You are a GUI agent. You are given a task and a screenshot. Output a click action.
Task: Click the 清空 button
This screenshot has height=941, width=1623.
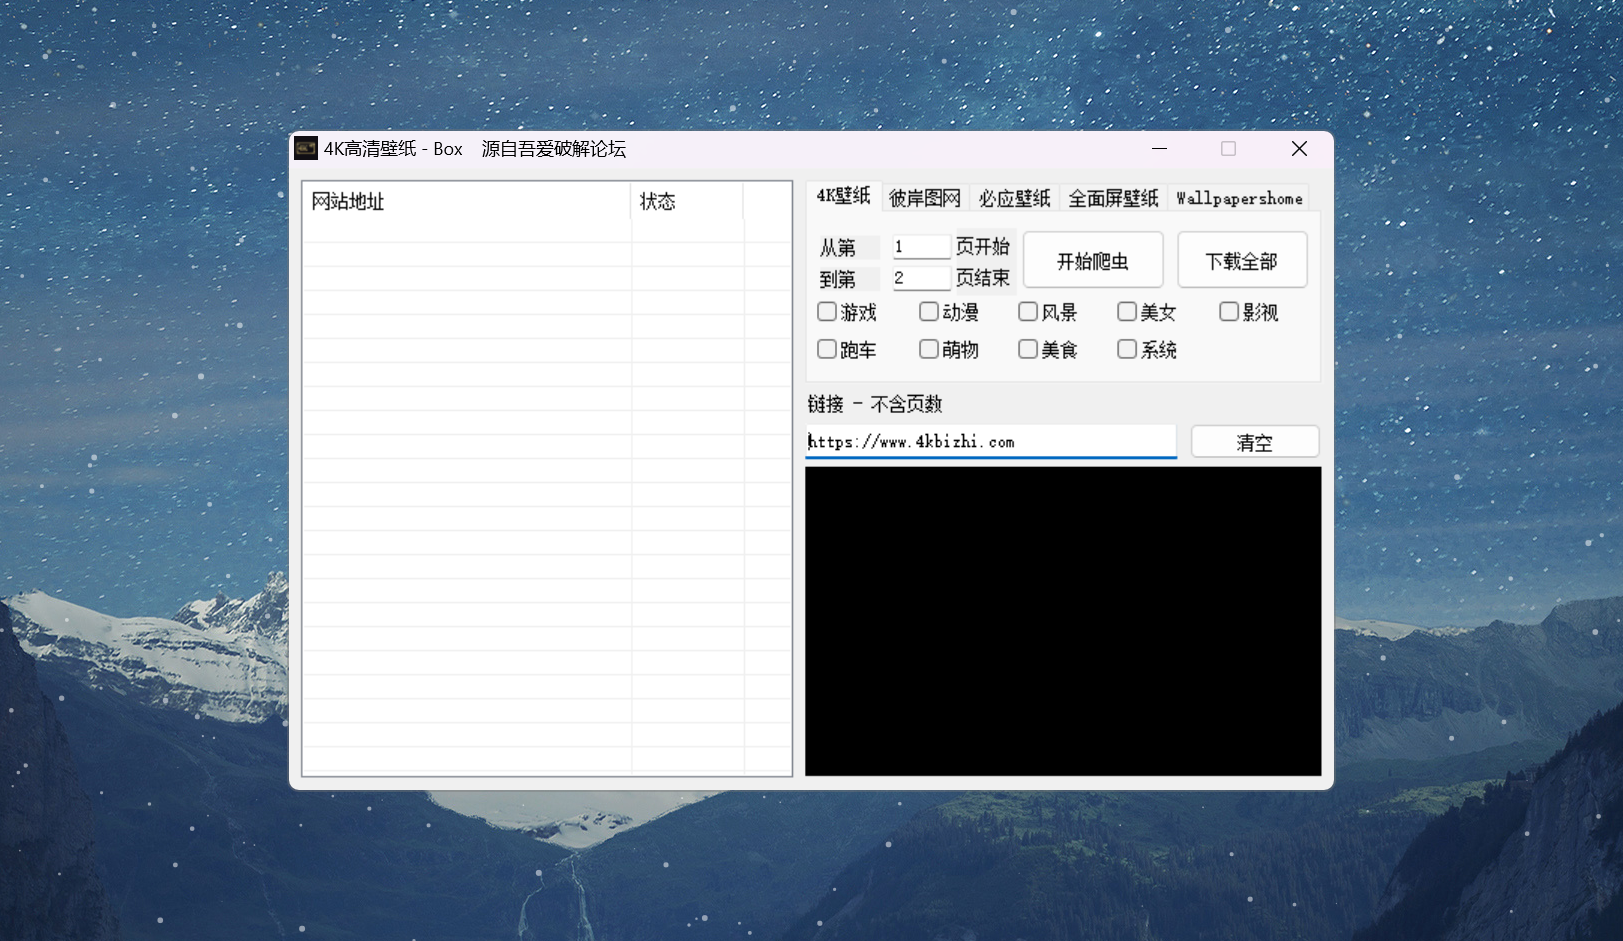pyautogui.click(x=1254, y=442)
